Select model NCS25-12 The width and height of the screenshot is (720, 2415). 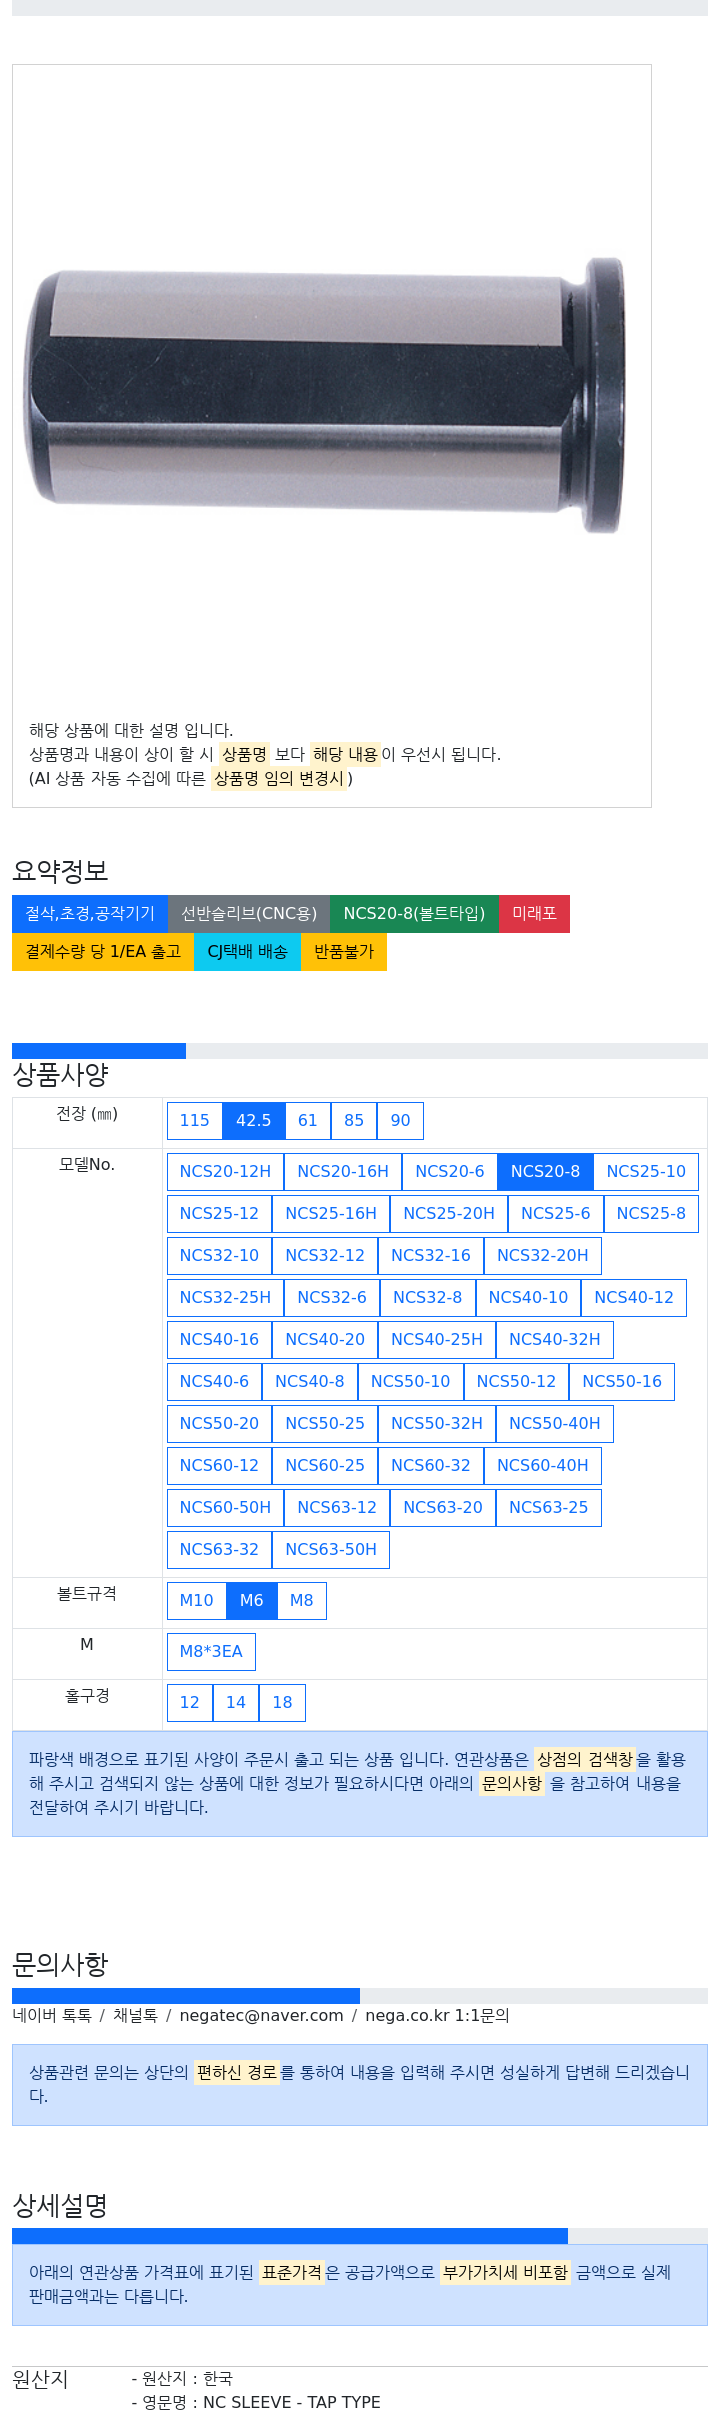tap(219, 1214)
